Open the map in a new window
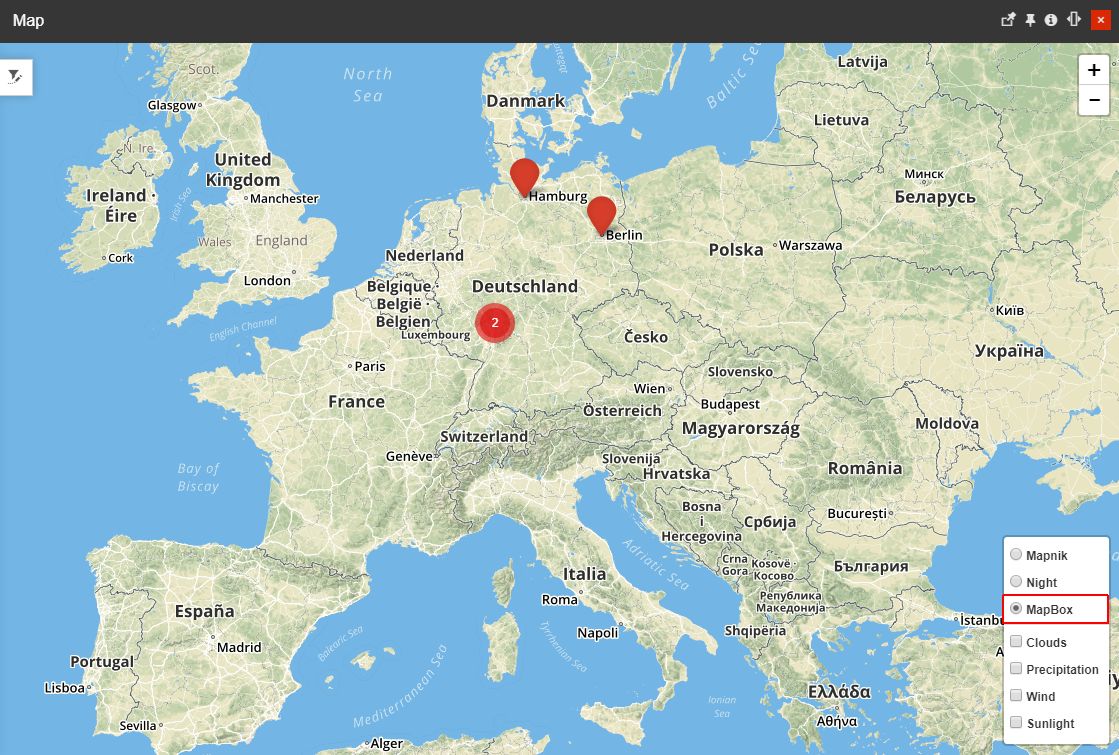The width and height of the screenshot is (1119, 755). [1010, 19]
